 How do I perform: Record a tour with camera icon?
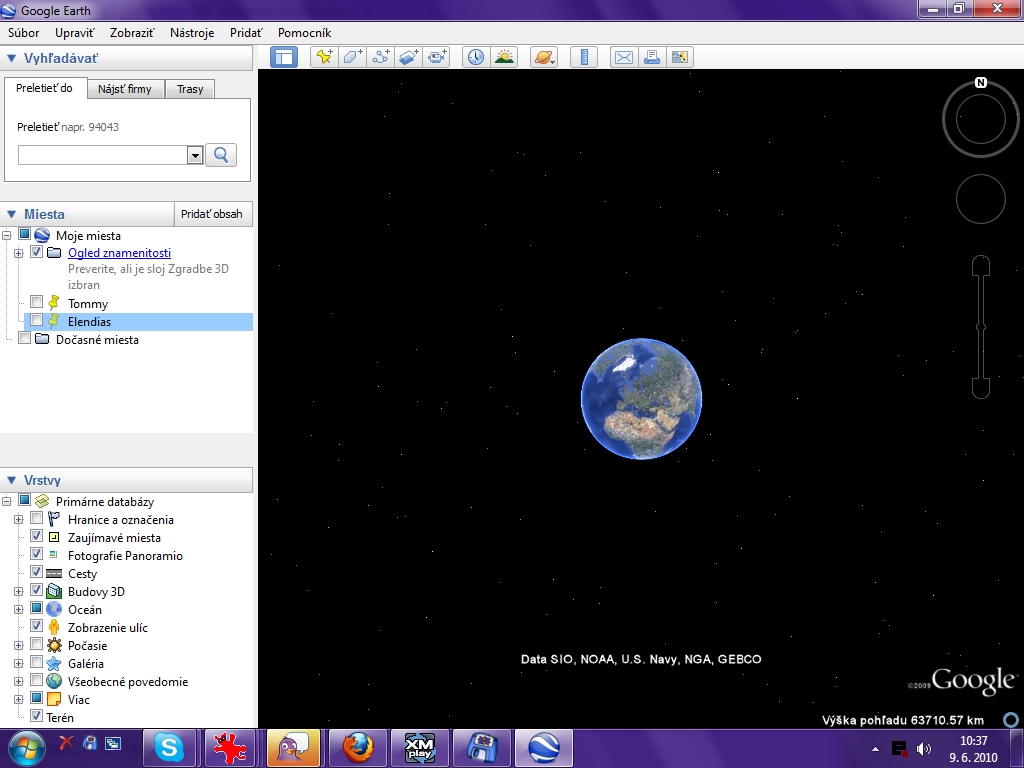[437, 57]
